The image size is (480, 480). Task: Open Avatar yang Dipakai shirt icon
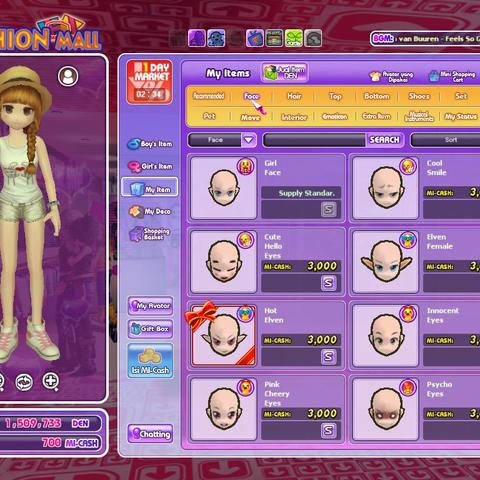(x=375, y=76)
